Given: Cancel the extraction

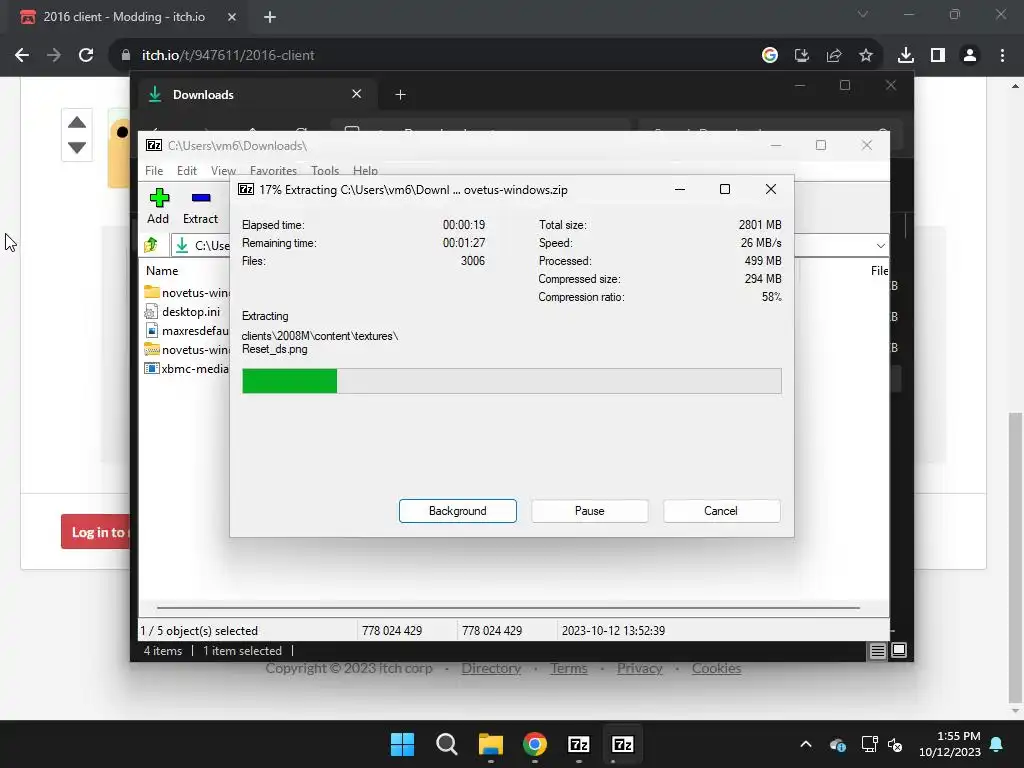Looking at the screenshot, I should click(x=721, y=511).
